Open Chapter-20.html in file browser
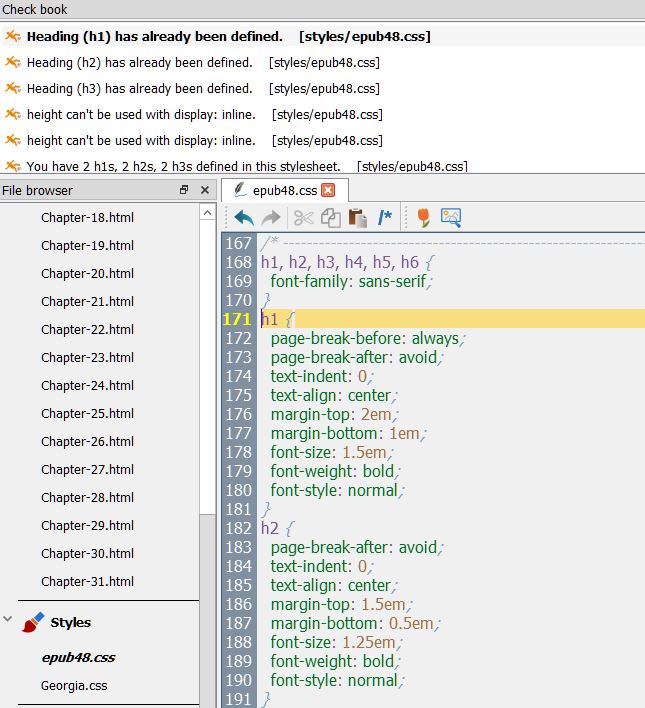The height and width of the screenshot is (708, 645). (88, 274)
